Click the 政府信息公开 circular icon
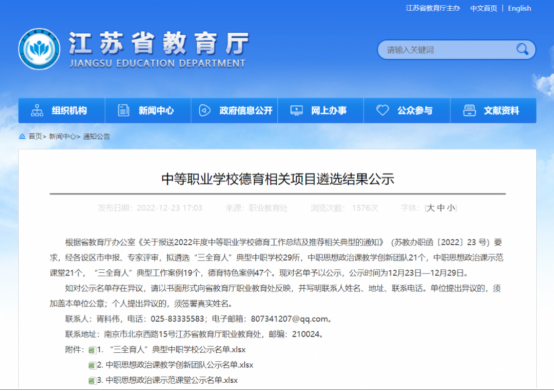The image size is (554, 391). 205,111
